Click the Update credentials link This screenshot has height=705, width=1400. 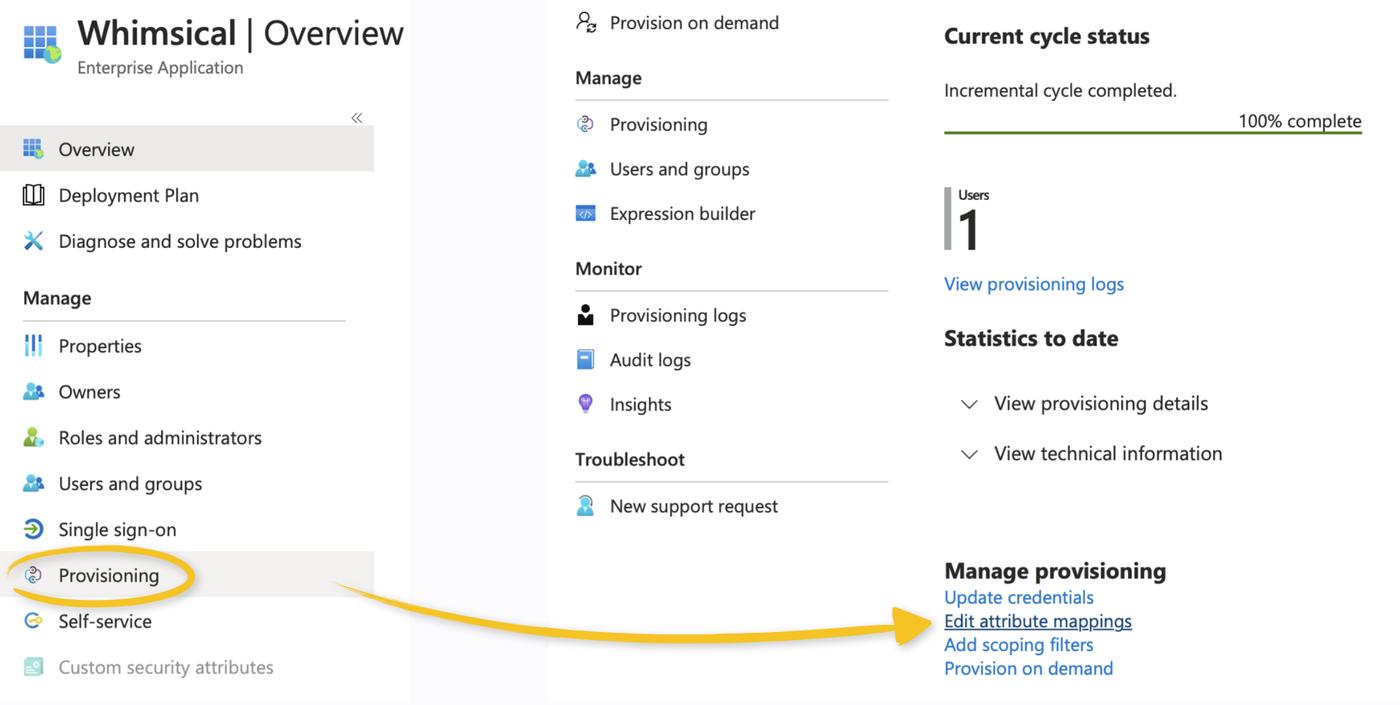point(1018,597)
